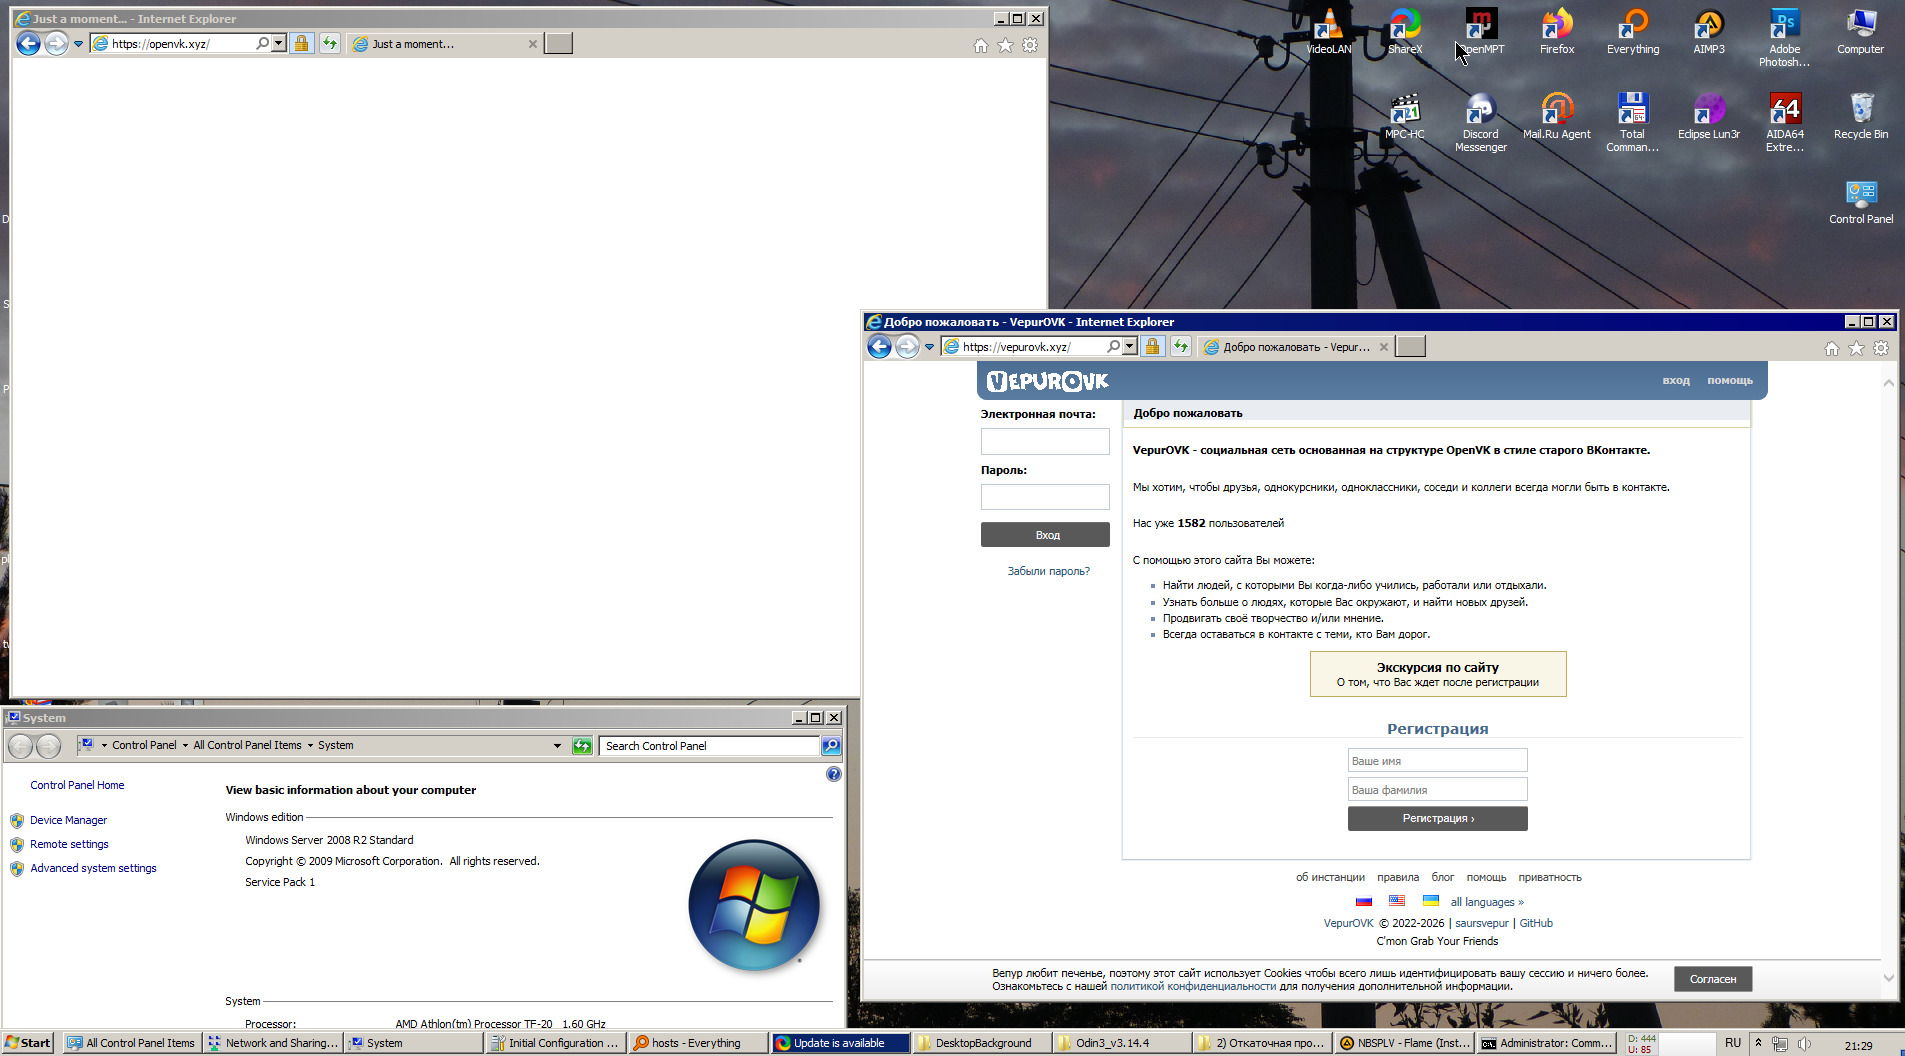The width and height of the screenshot is (1905, 1056).
Task: Refresh the vepurovk.xyz page
Action: (1181, 347)
